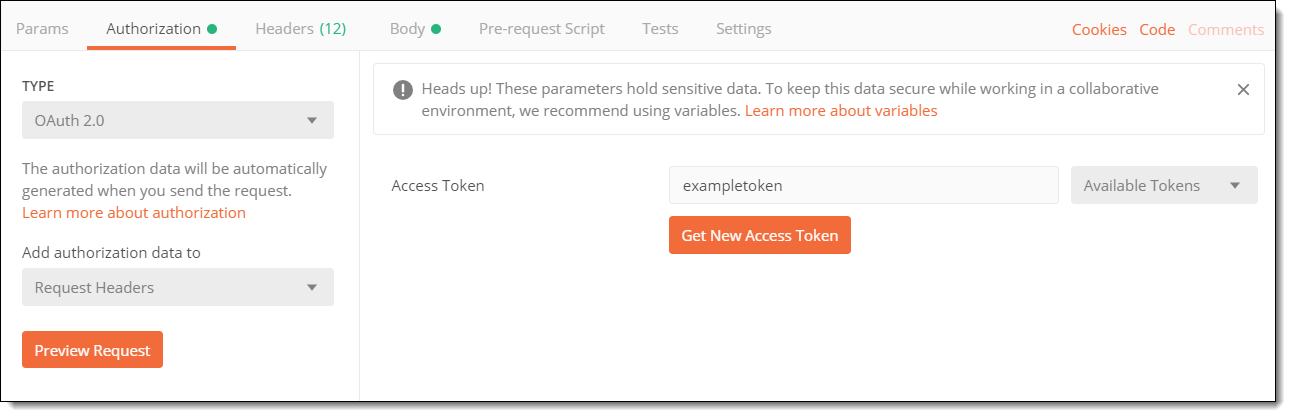Follow Learn more about variables link
1291x417 pixels.
click(x=841, y=111)
